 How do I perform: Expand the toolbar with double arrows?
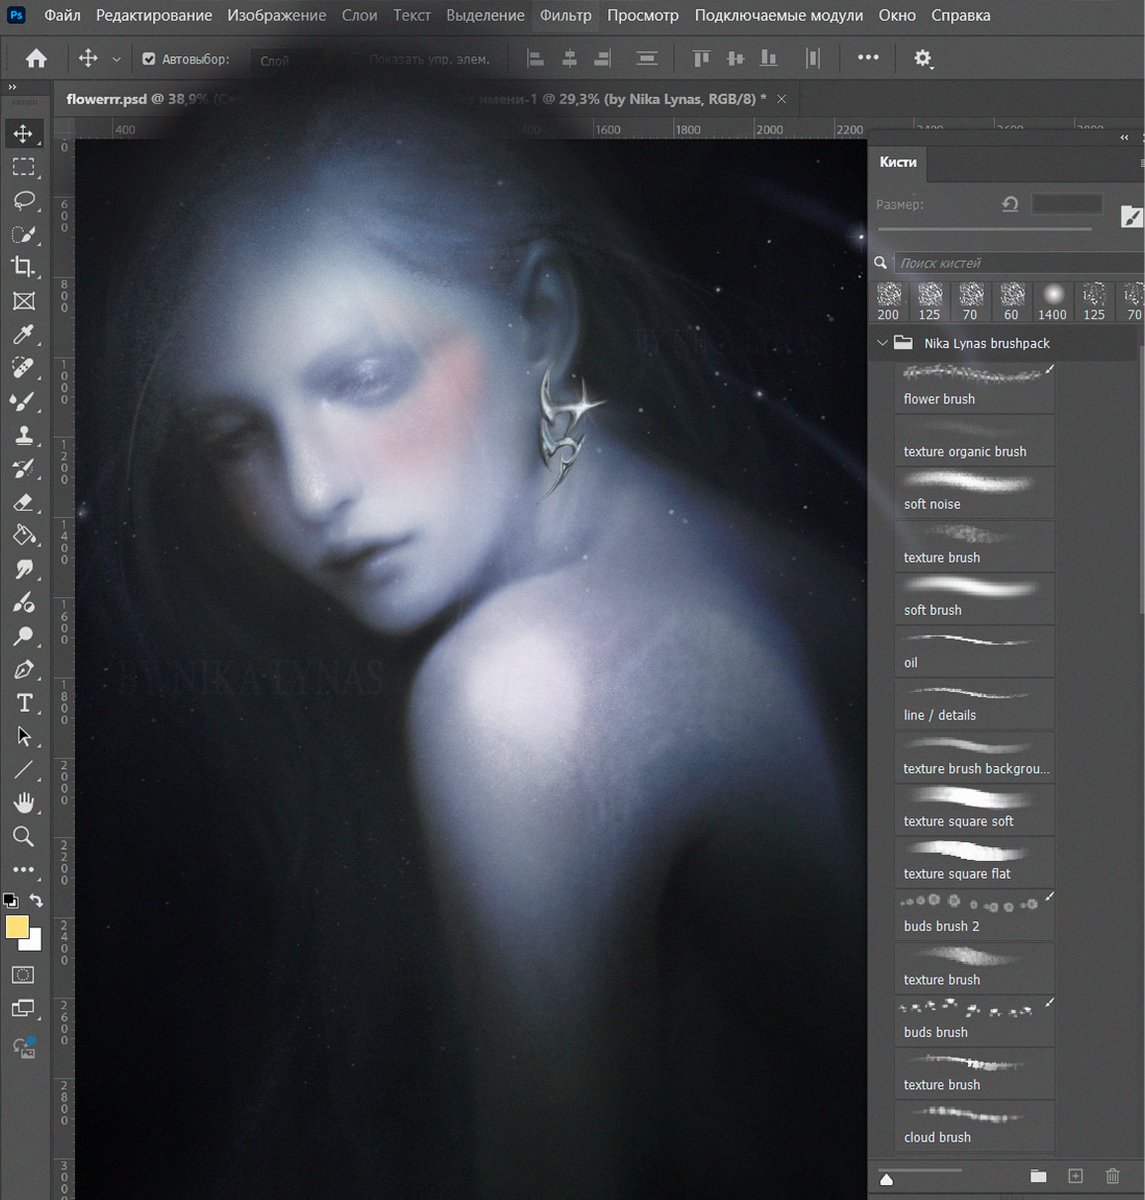pos(12,88)
